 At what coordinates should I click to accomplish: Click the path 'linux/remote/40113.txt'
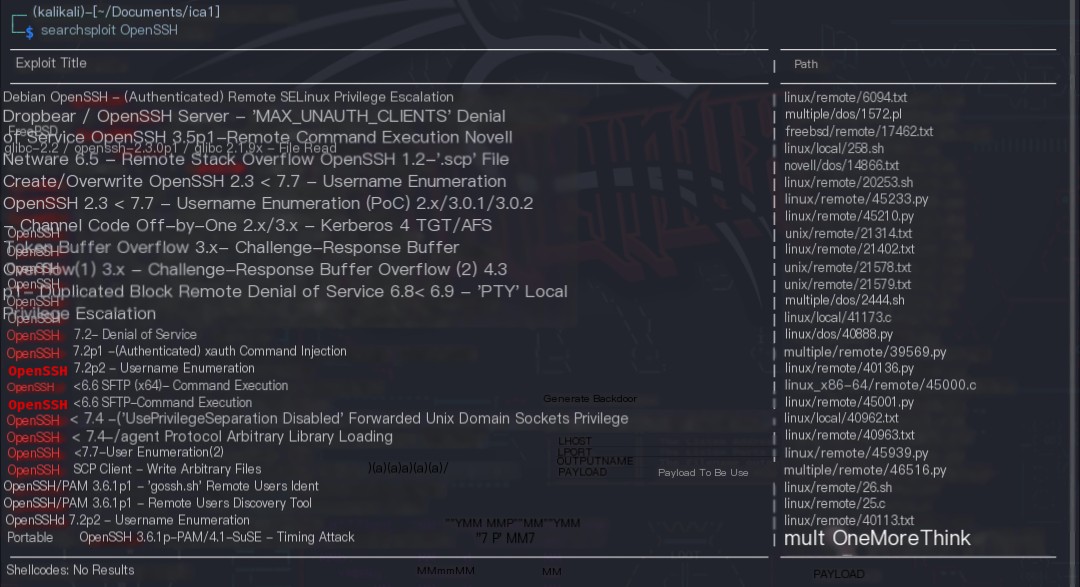(x=849, y=521)
